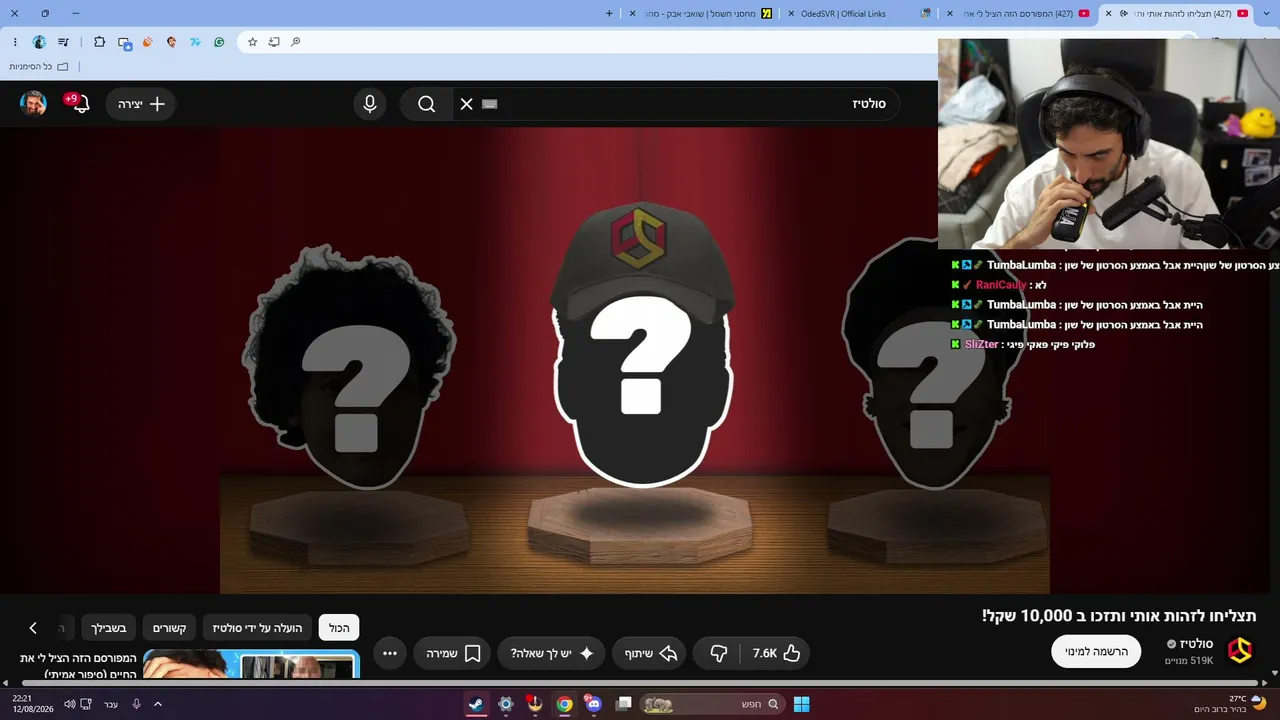Open the יצירה create button
1280x720 pixels.
click(141, 104)
